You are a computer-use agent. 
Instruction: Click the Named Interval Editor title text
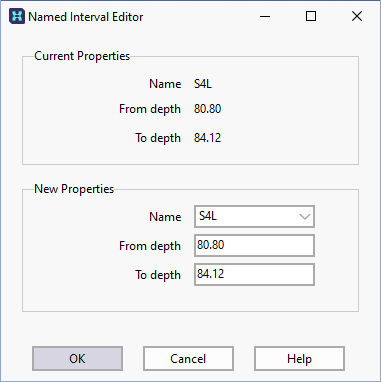pyautogui.click(x=86, y=17)
